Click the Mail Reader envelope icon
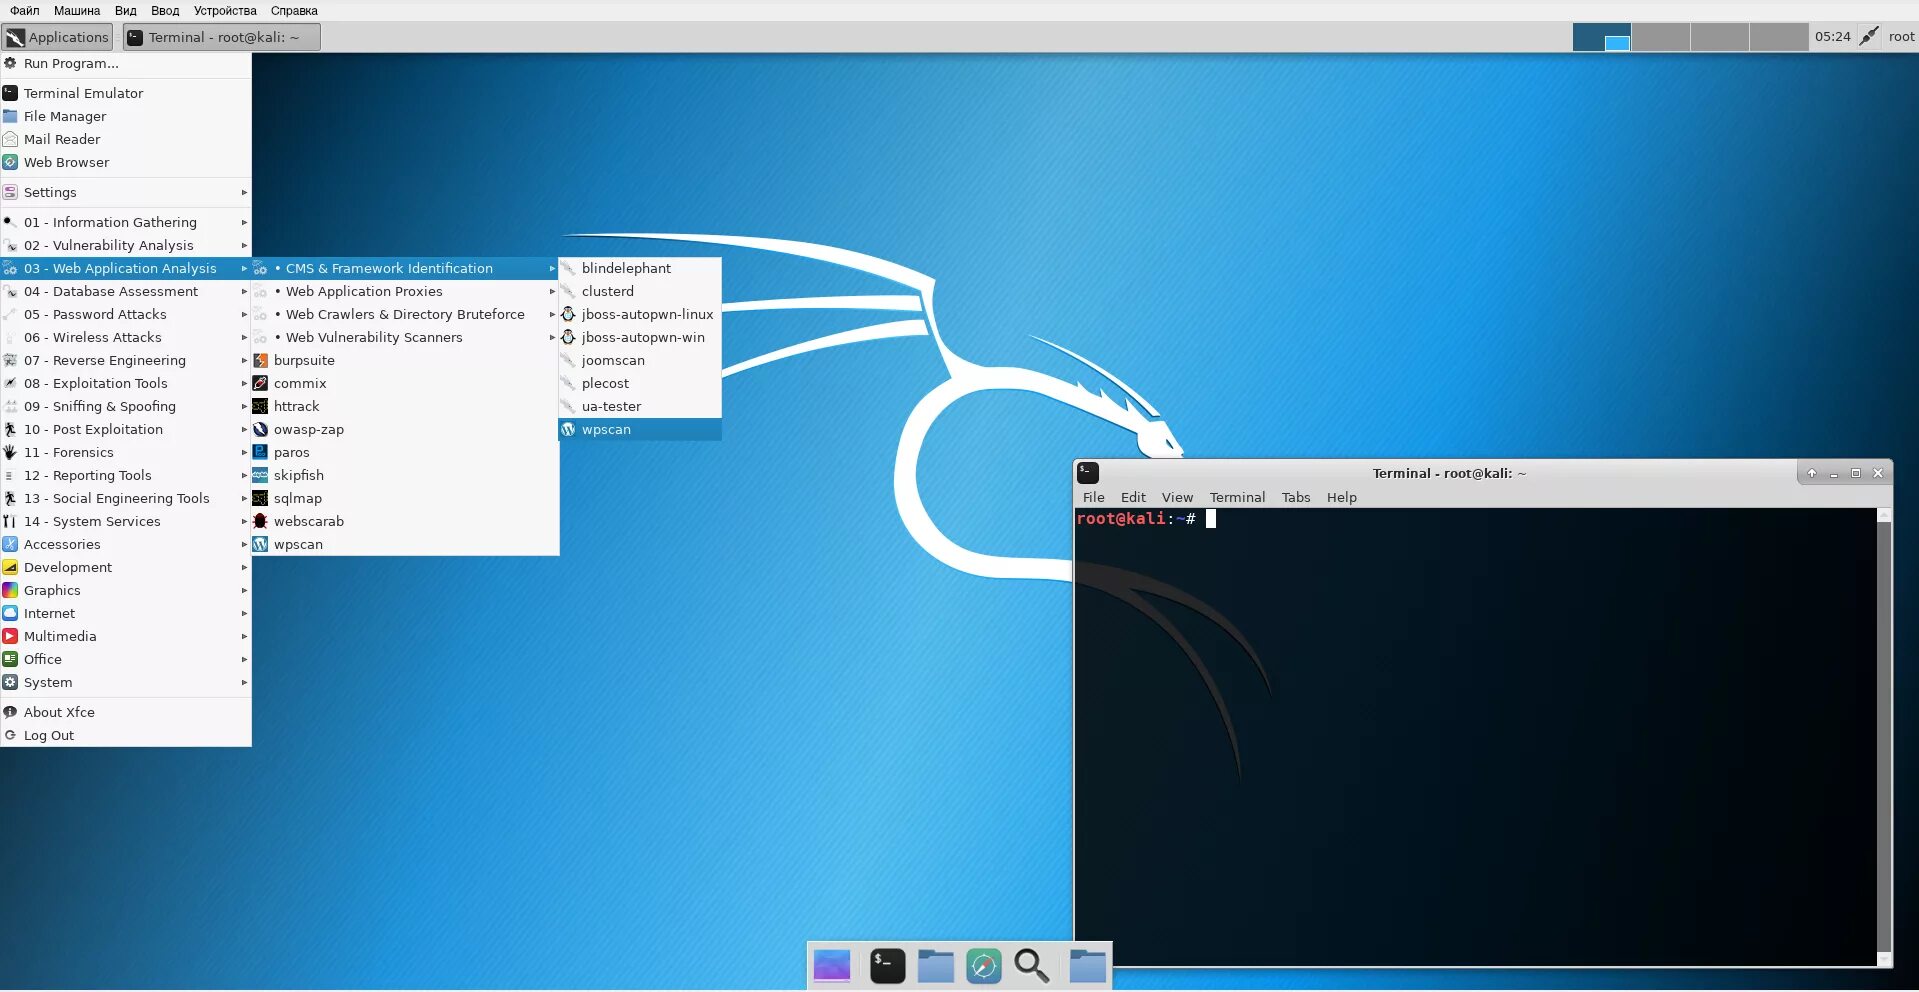The image size is (1919, 992). (10, 139)
